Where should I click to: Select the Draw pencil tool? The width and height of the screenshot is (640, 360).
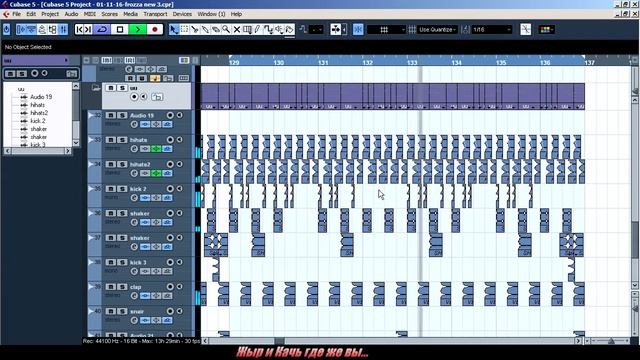[x=258, y=29]
